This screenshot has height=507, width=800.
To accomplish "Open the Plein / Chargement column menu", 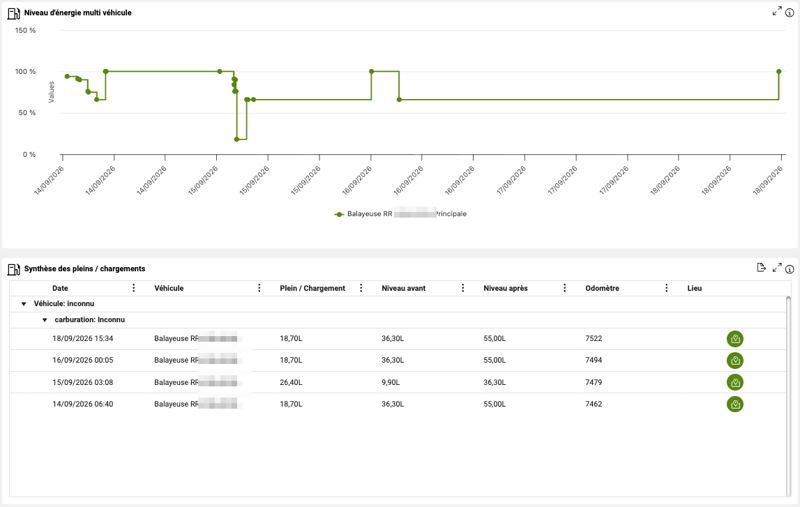I will tap(361, 288).
